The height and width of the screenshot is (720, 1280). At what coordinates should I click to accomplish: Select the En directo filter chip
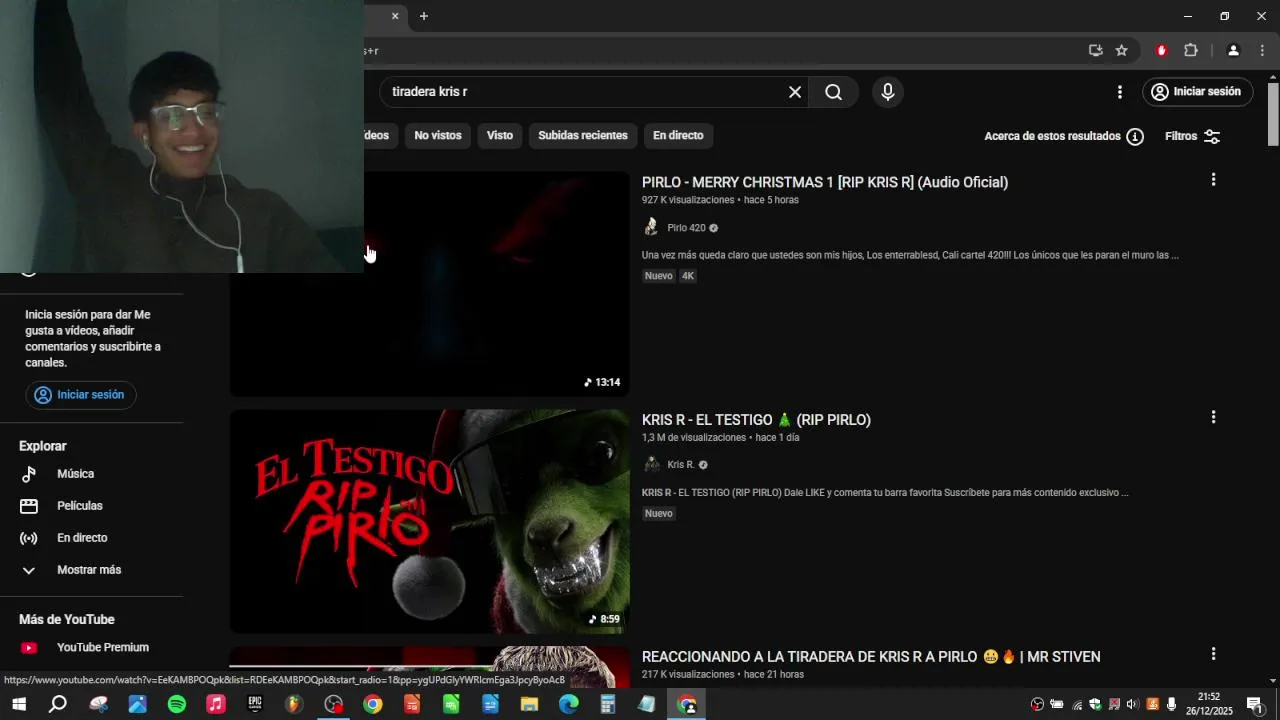pyautogui.click(x=678, y=135)
